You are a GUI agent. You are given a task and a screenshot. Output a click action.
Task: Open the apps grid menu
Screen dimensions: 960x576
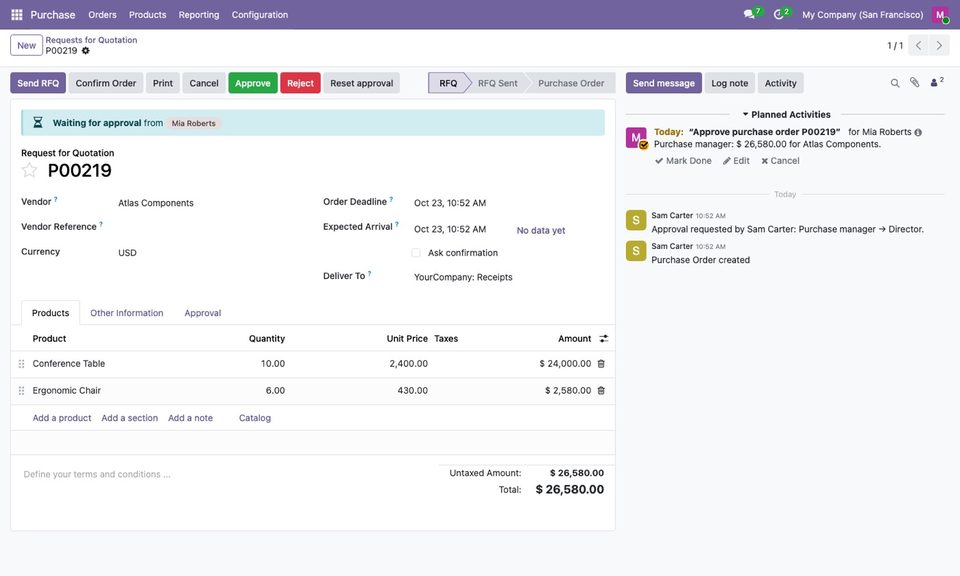click(x=17, y=14)
